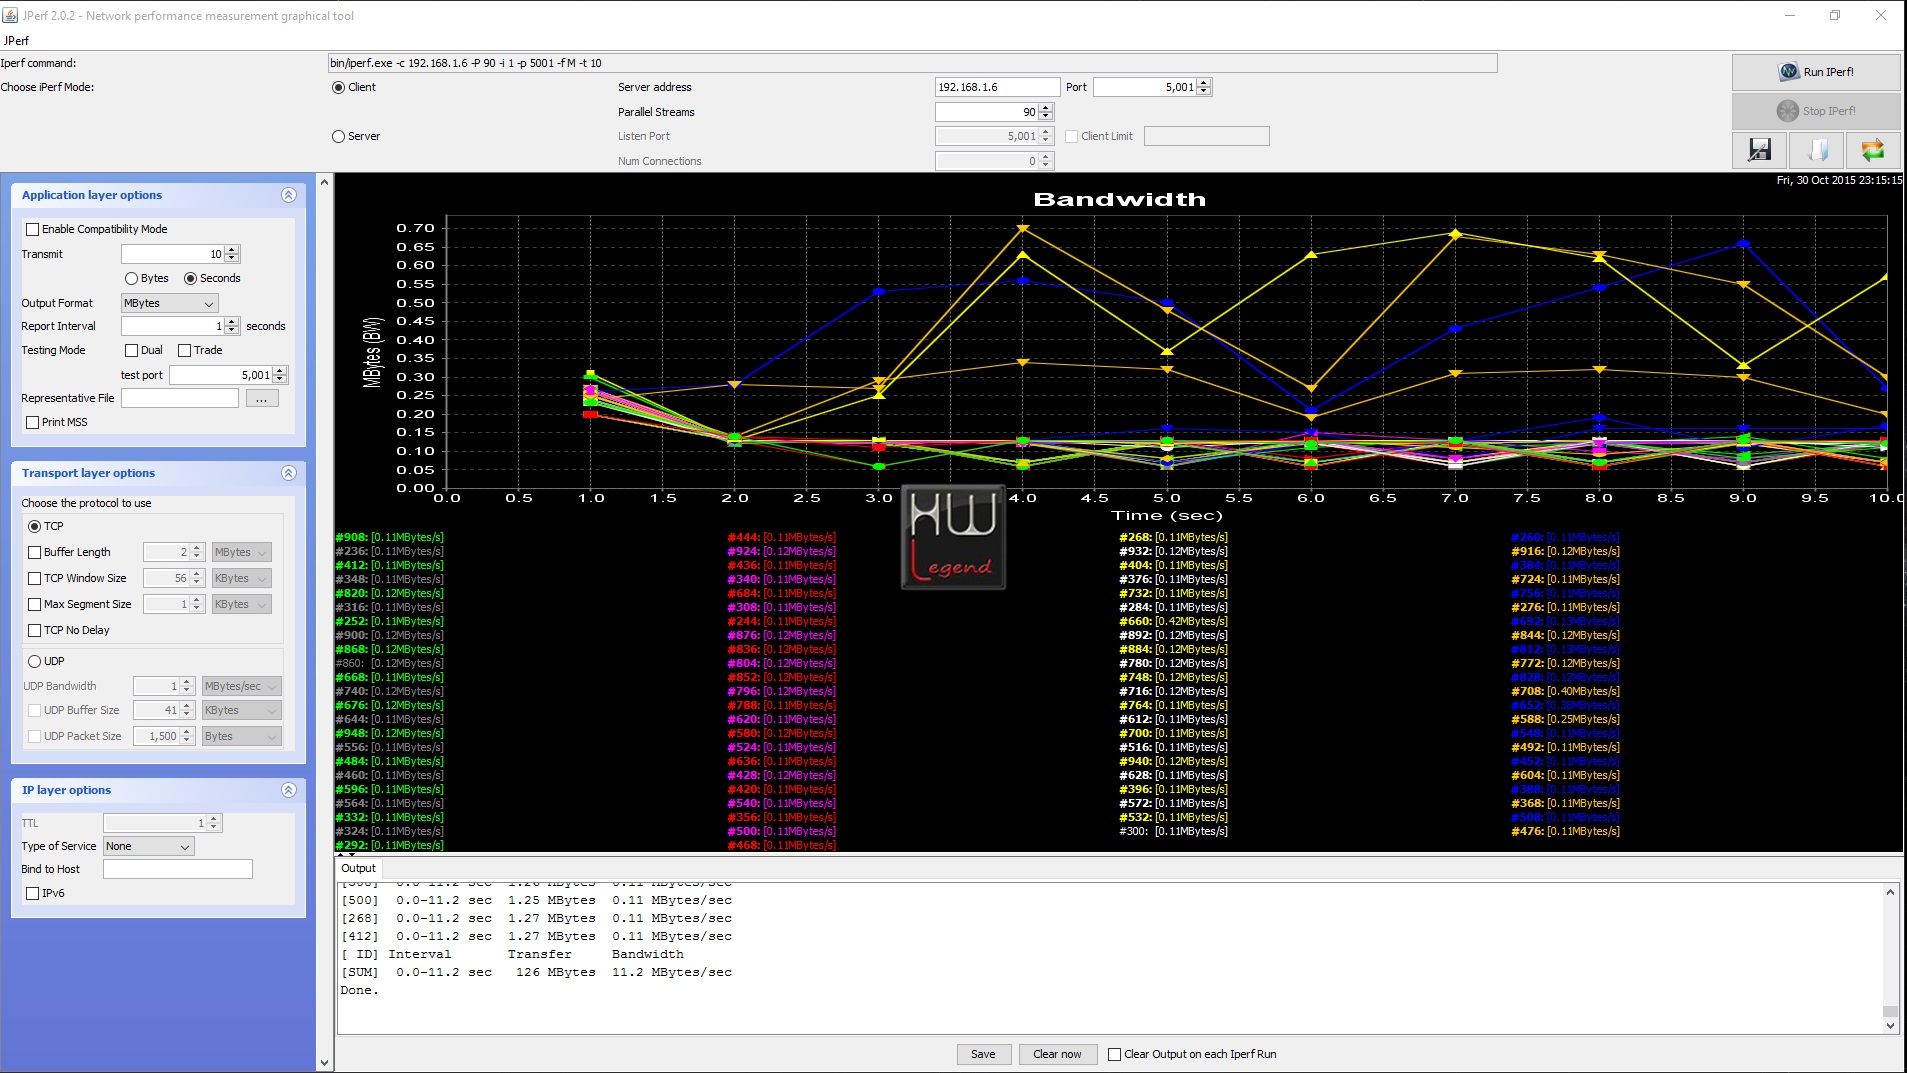The image size is (1907, 1073).
Task: Click legend entry #588 0.25MBytes/s
Action: pos(1565,719)
